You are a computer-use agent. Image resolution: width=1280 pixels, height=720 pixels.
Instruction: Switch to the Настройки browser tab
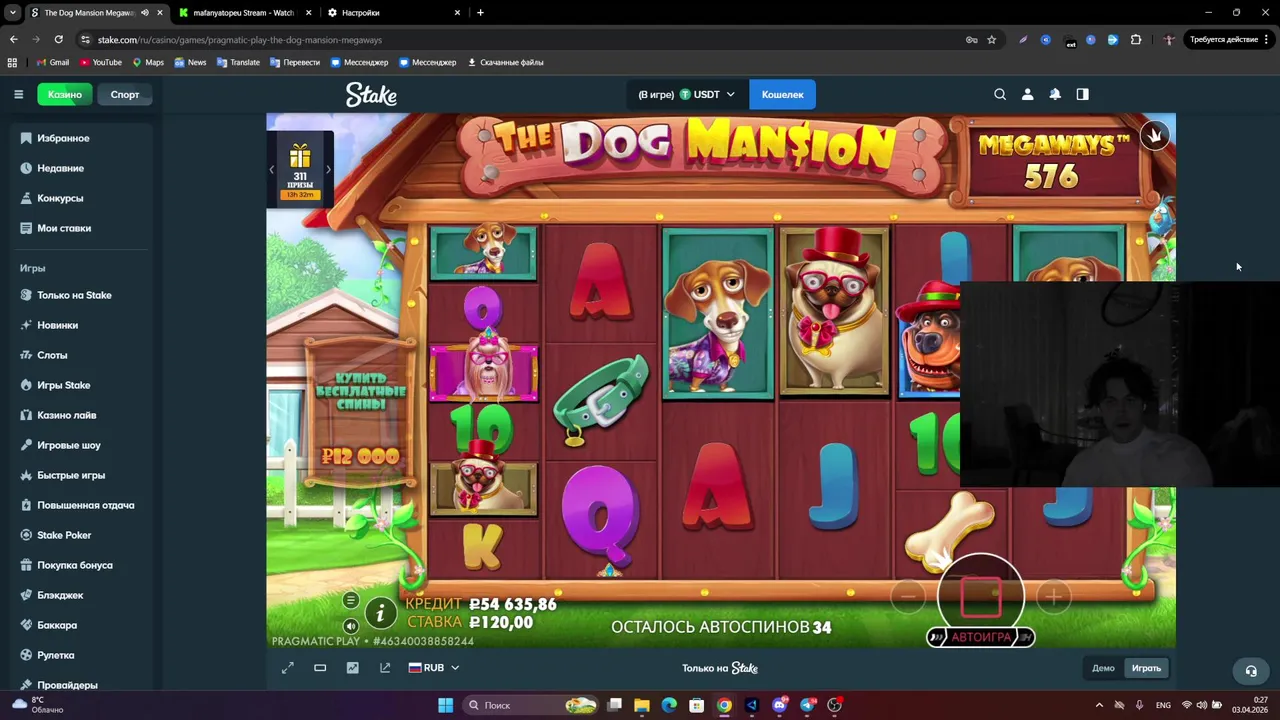(394, 13)
